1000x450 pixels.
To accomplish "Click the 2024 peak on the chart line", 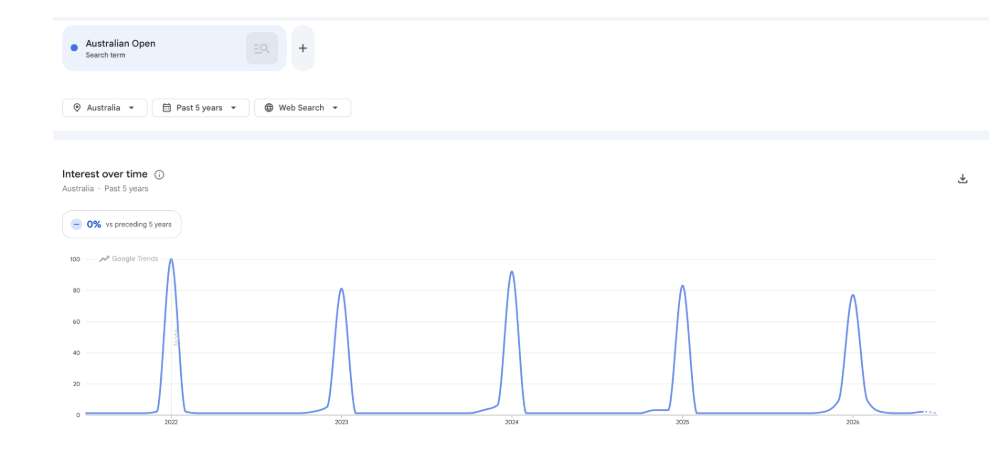I will tap(511, 272).
